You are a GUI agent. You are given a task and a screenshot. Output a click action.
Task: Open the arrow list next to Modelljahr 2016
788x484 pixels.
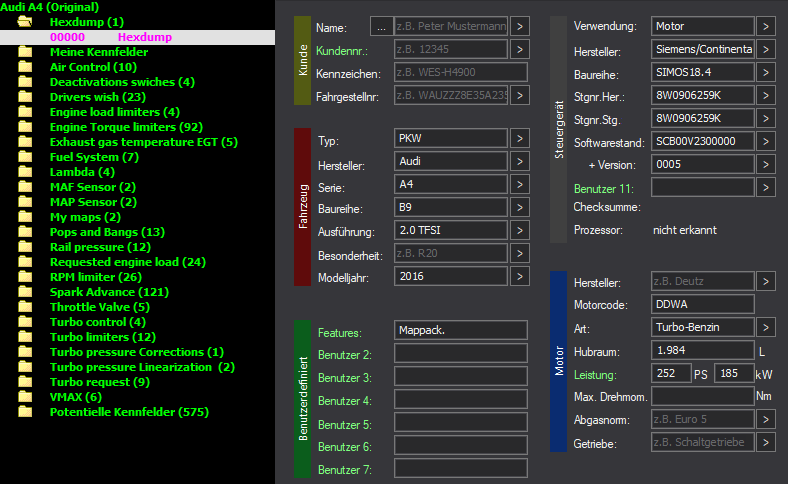pos(520,276)
